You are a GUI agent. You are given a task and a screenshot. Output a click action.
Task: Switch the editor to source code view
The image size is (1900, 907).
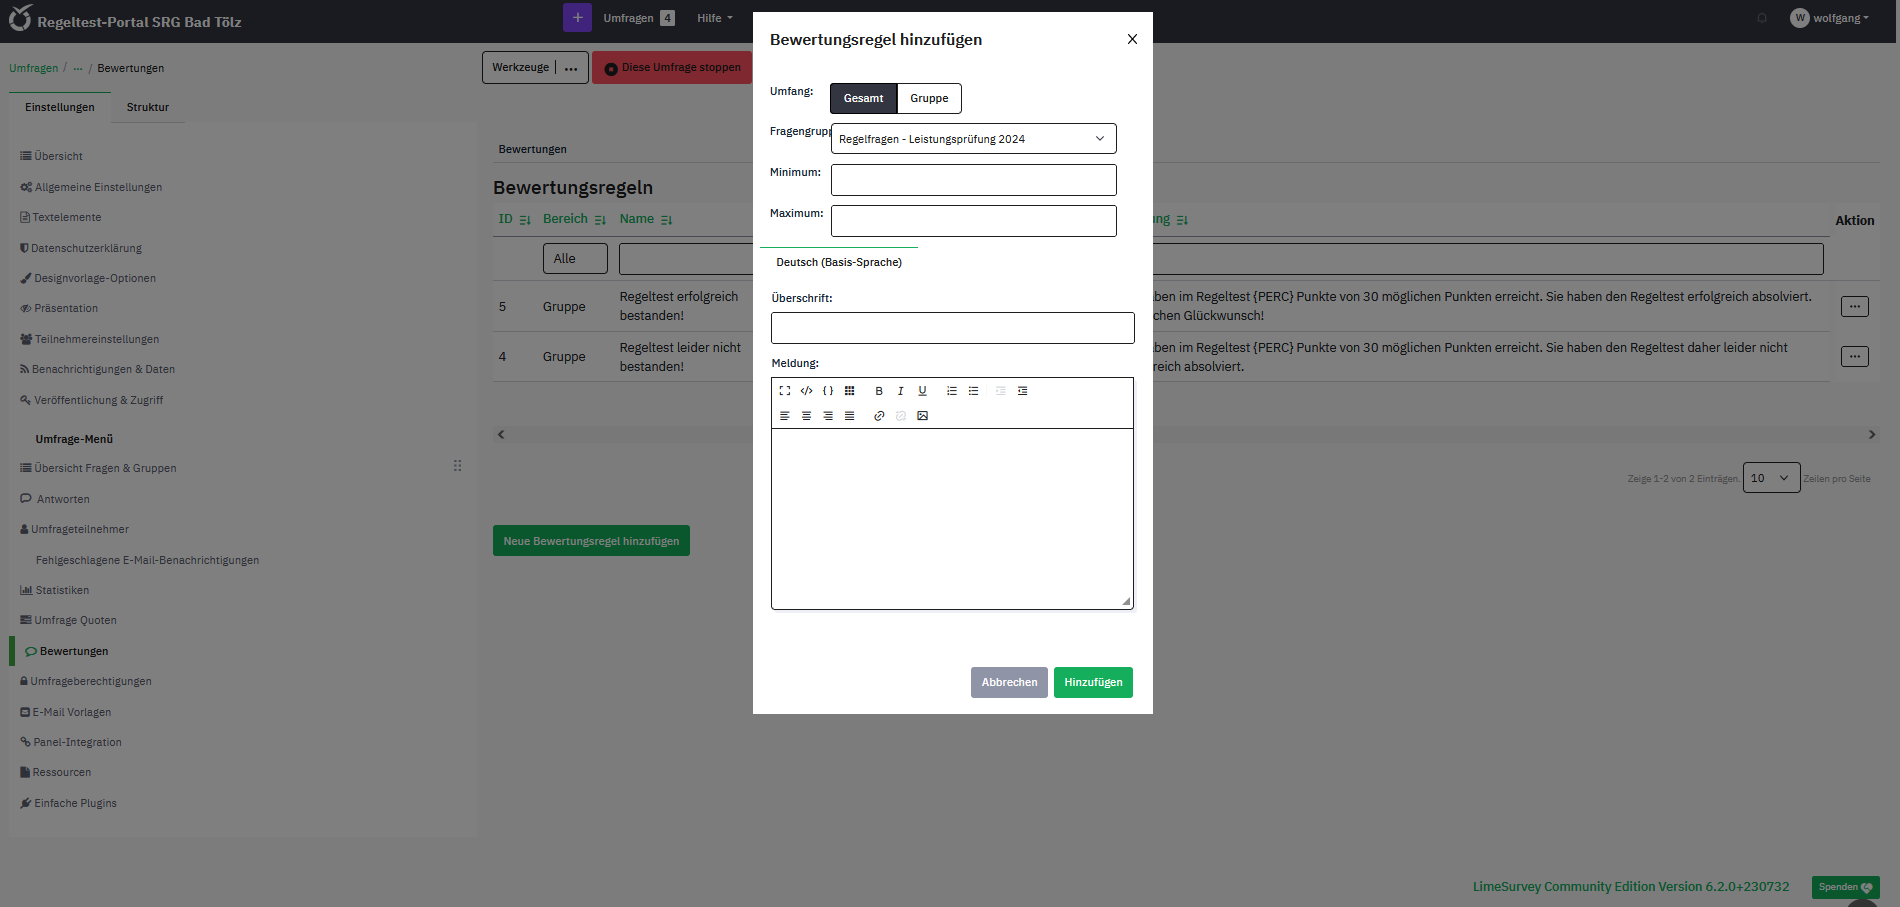806,391
